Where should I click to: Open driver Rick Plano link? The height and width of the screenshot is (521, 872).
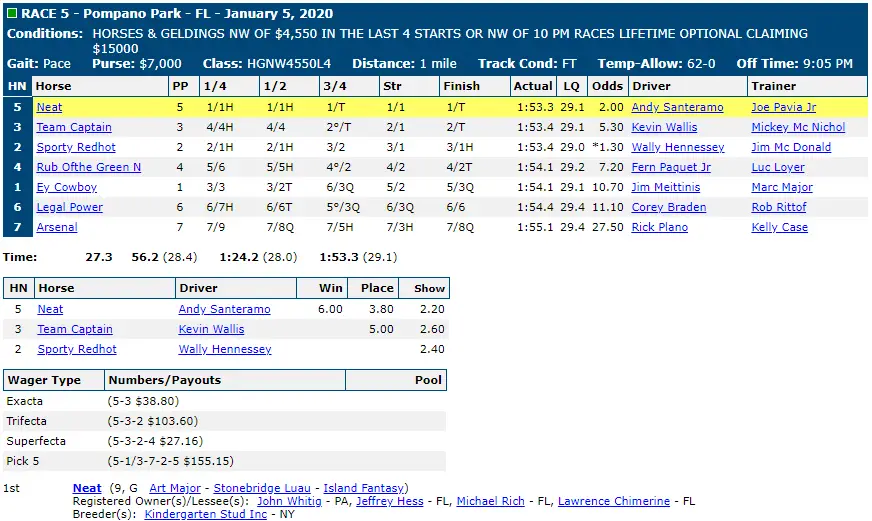click(x=660, y=227)
